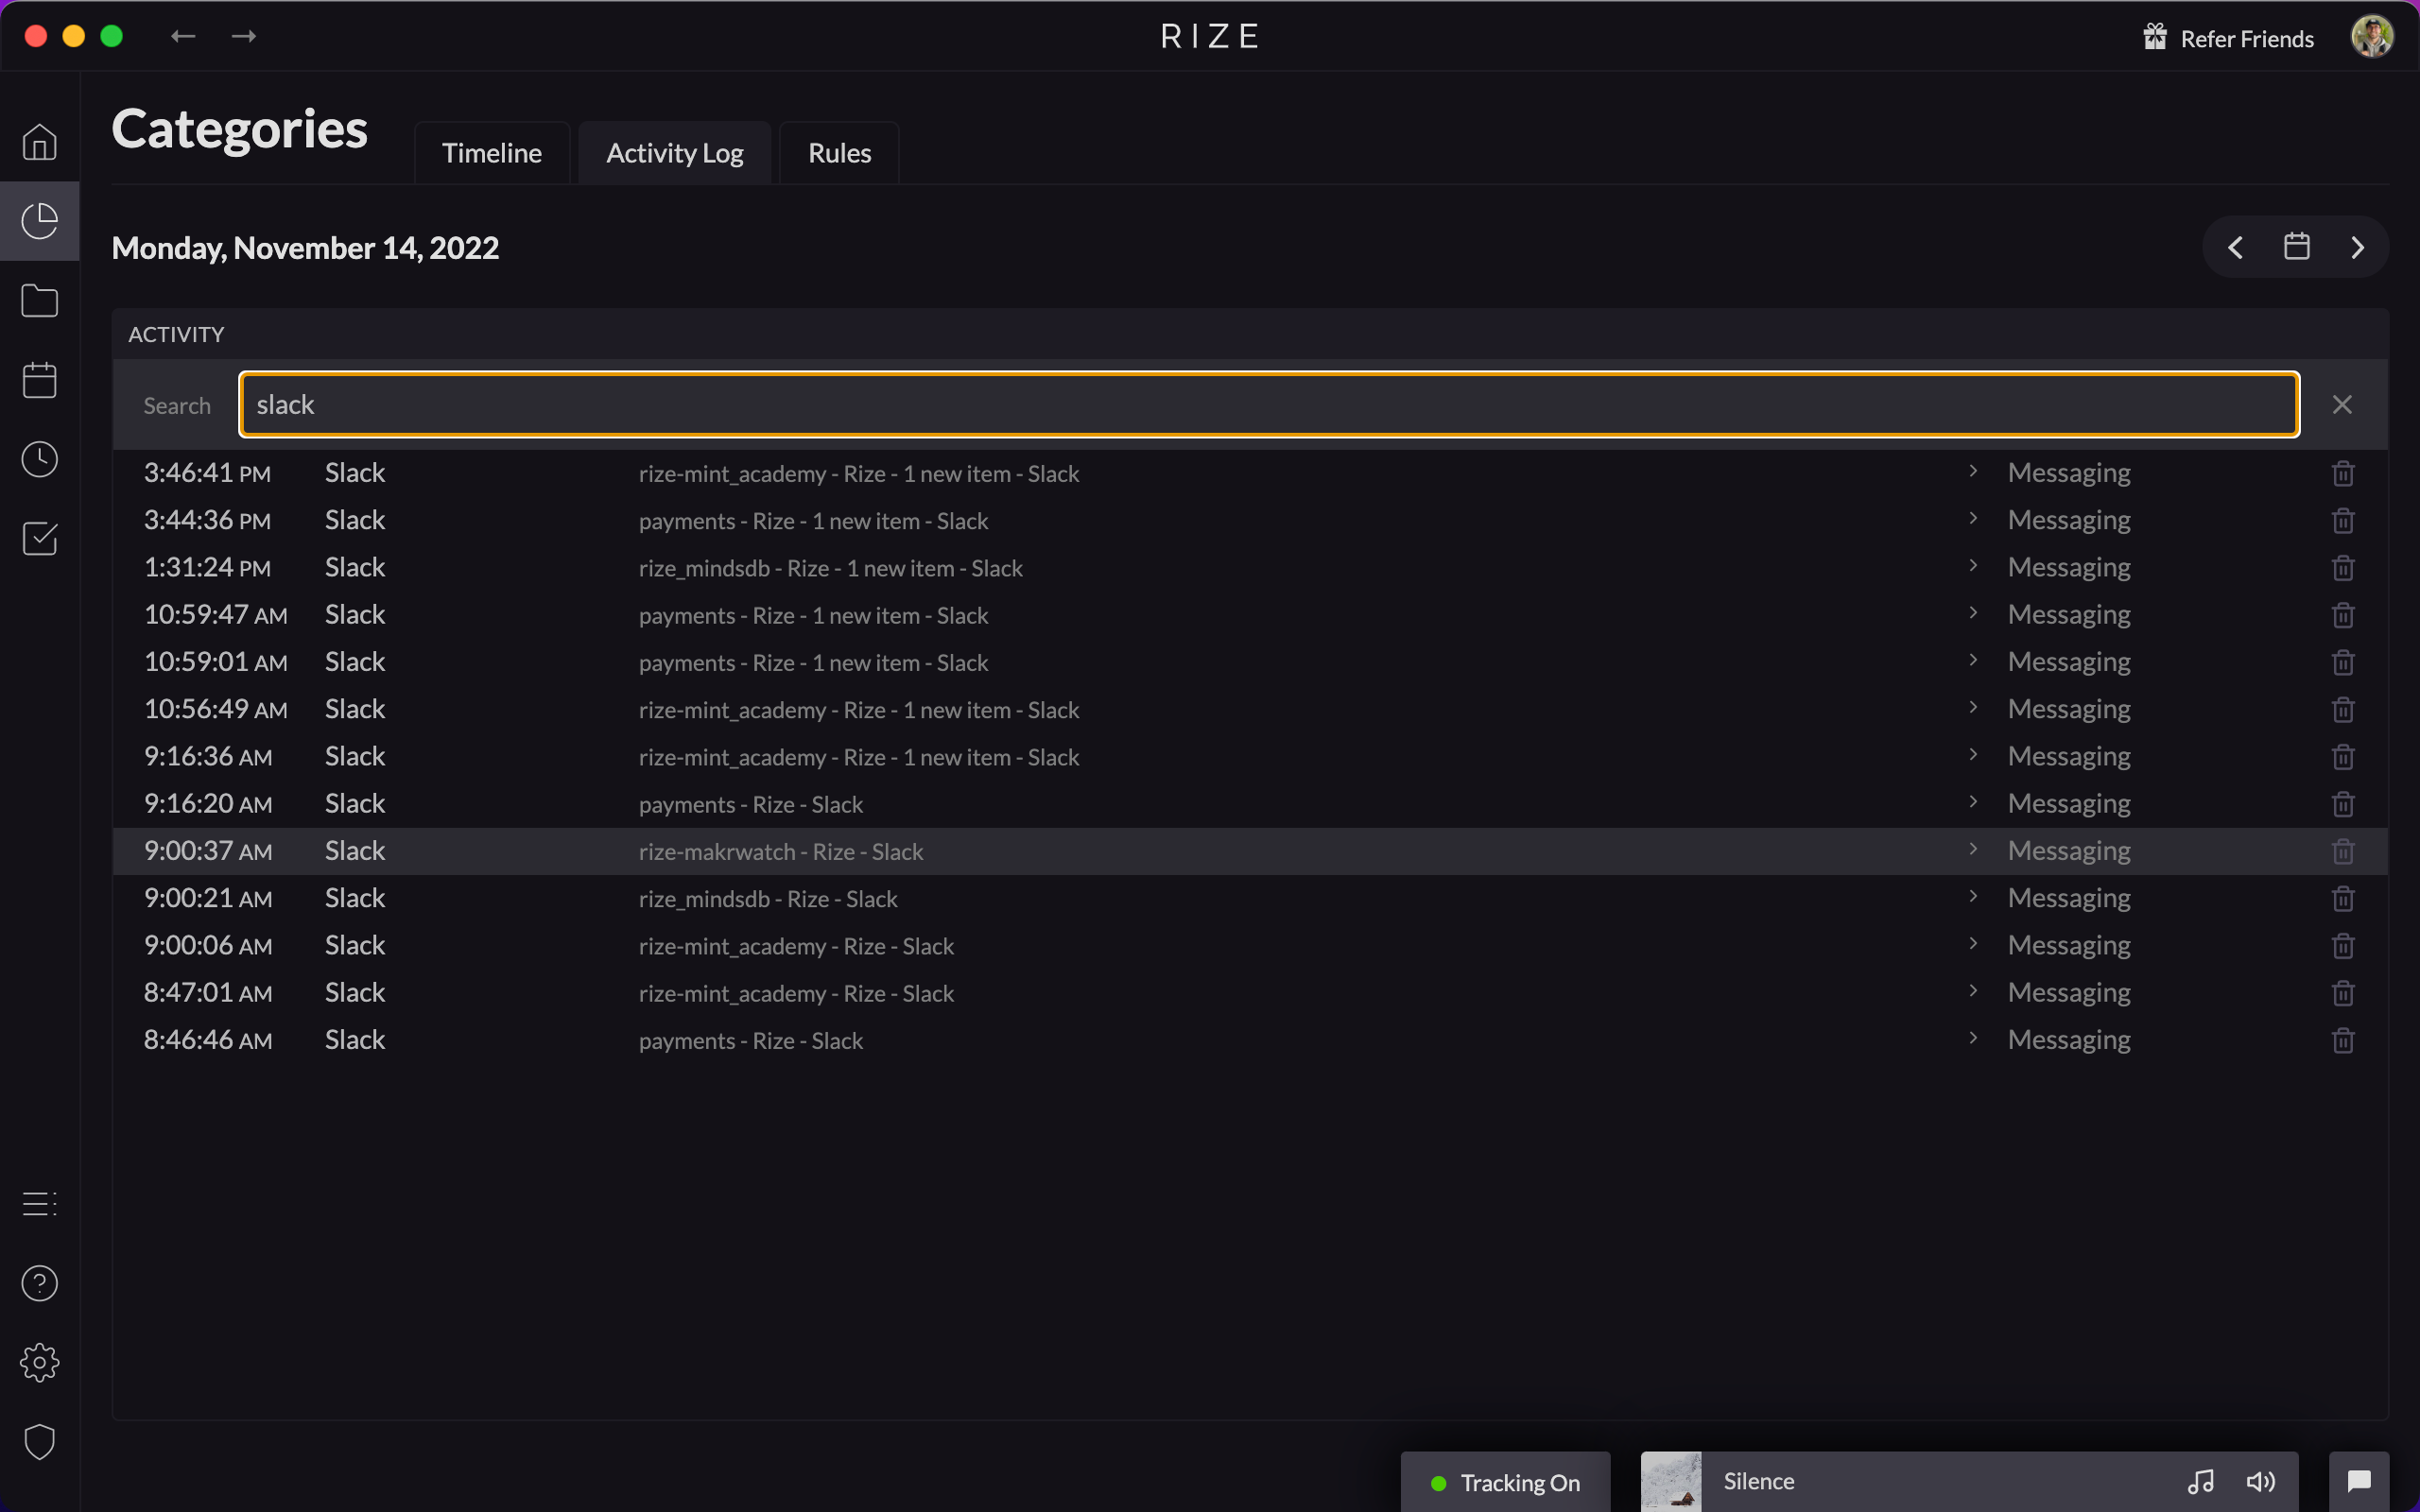This screenshot has width=2420, height=1512.
Task: Open the Home dashboard icon in sidebar
Action: point(39,142)
